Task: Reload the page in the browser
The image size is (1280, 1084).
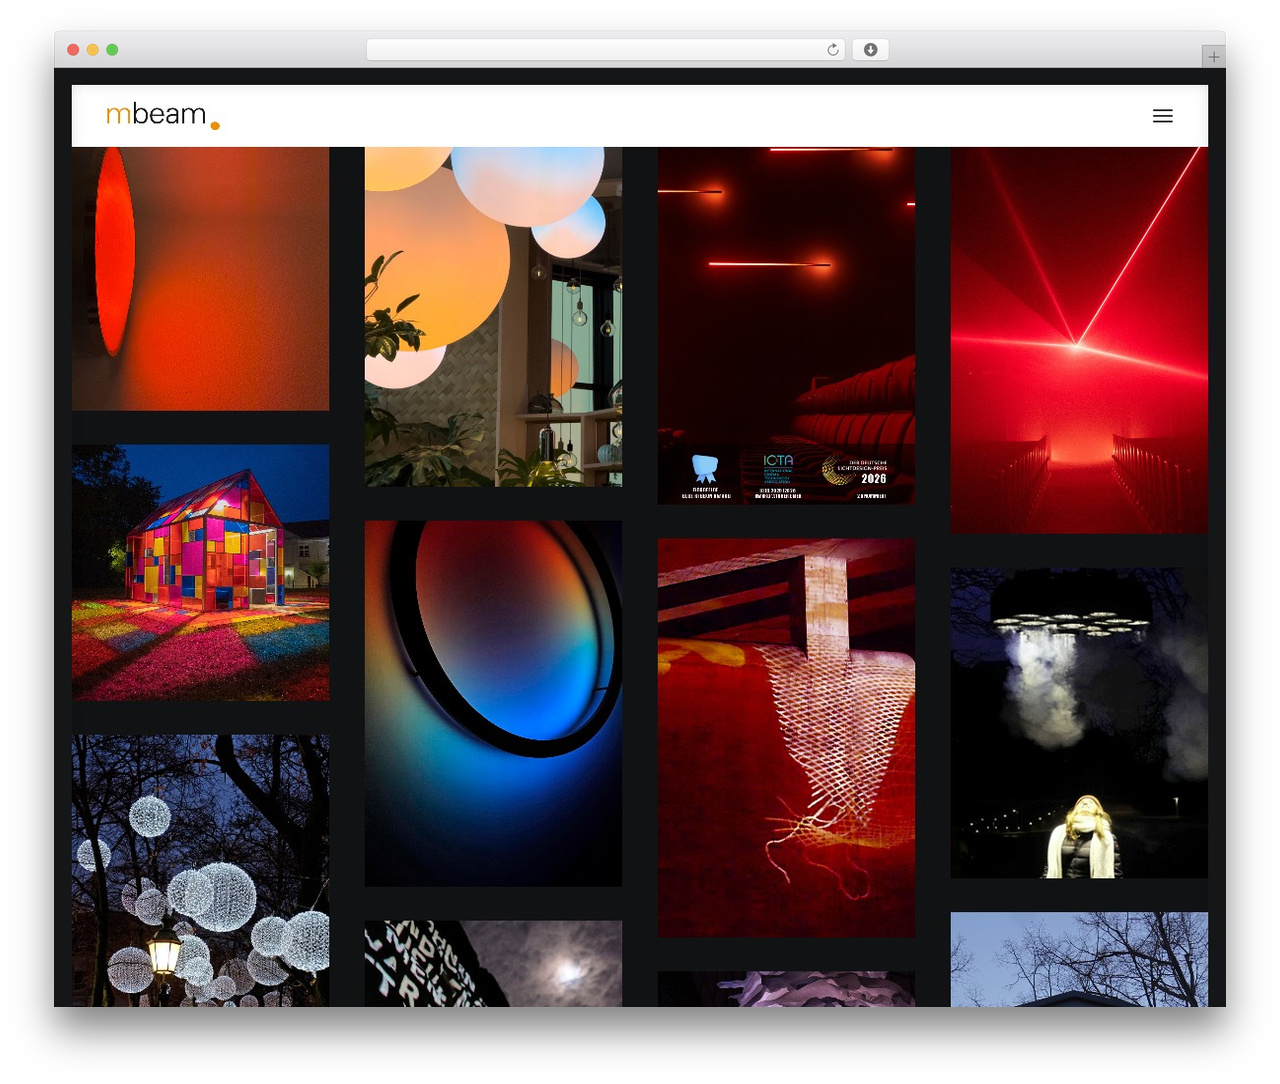Action: click(x=832, y=50)
